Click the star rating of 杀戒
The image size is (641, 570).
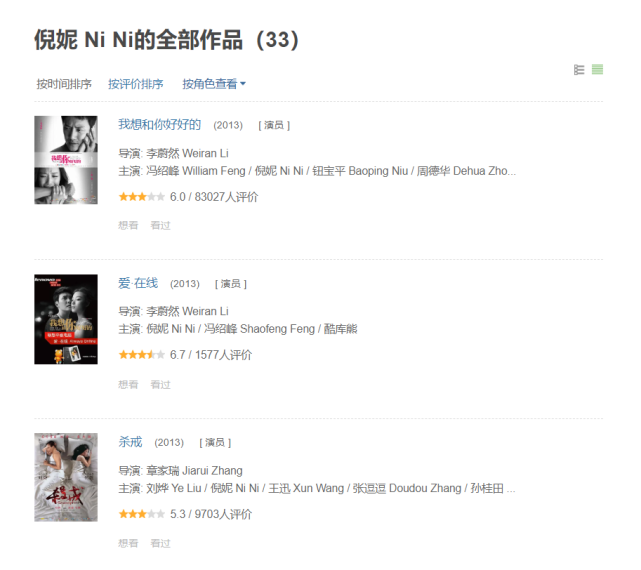(142, 514)
